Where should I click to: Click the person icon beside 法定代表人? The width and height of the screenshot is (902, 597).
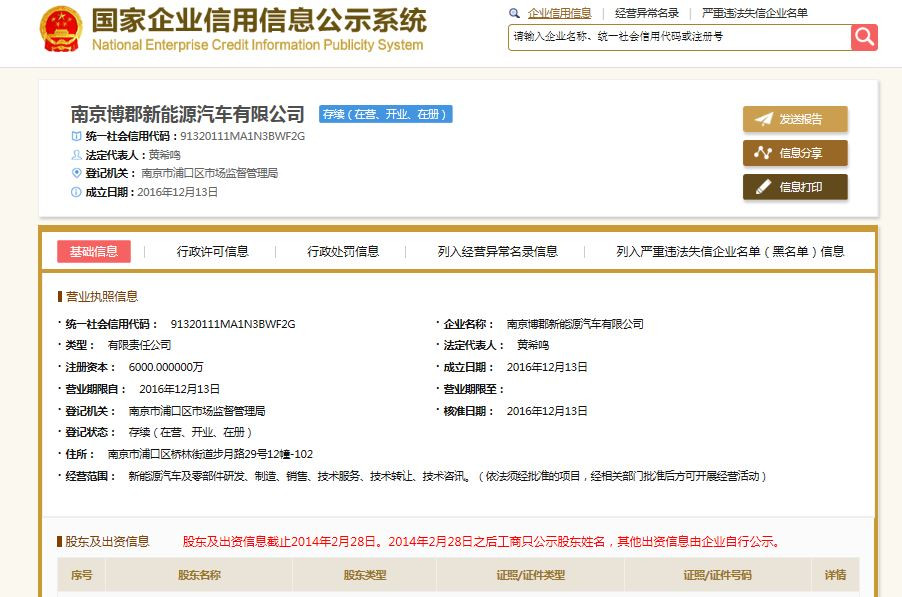[x=76, y=155]
